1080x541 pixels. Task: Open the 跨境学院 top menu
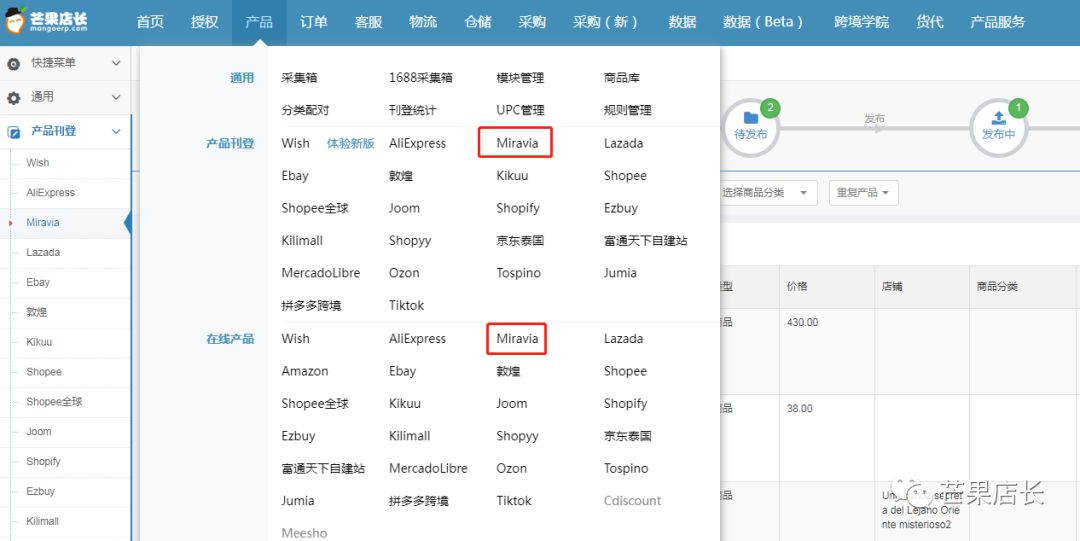click(x=861, y=22)
